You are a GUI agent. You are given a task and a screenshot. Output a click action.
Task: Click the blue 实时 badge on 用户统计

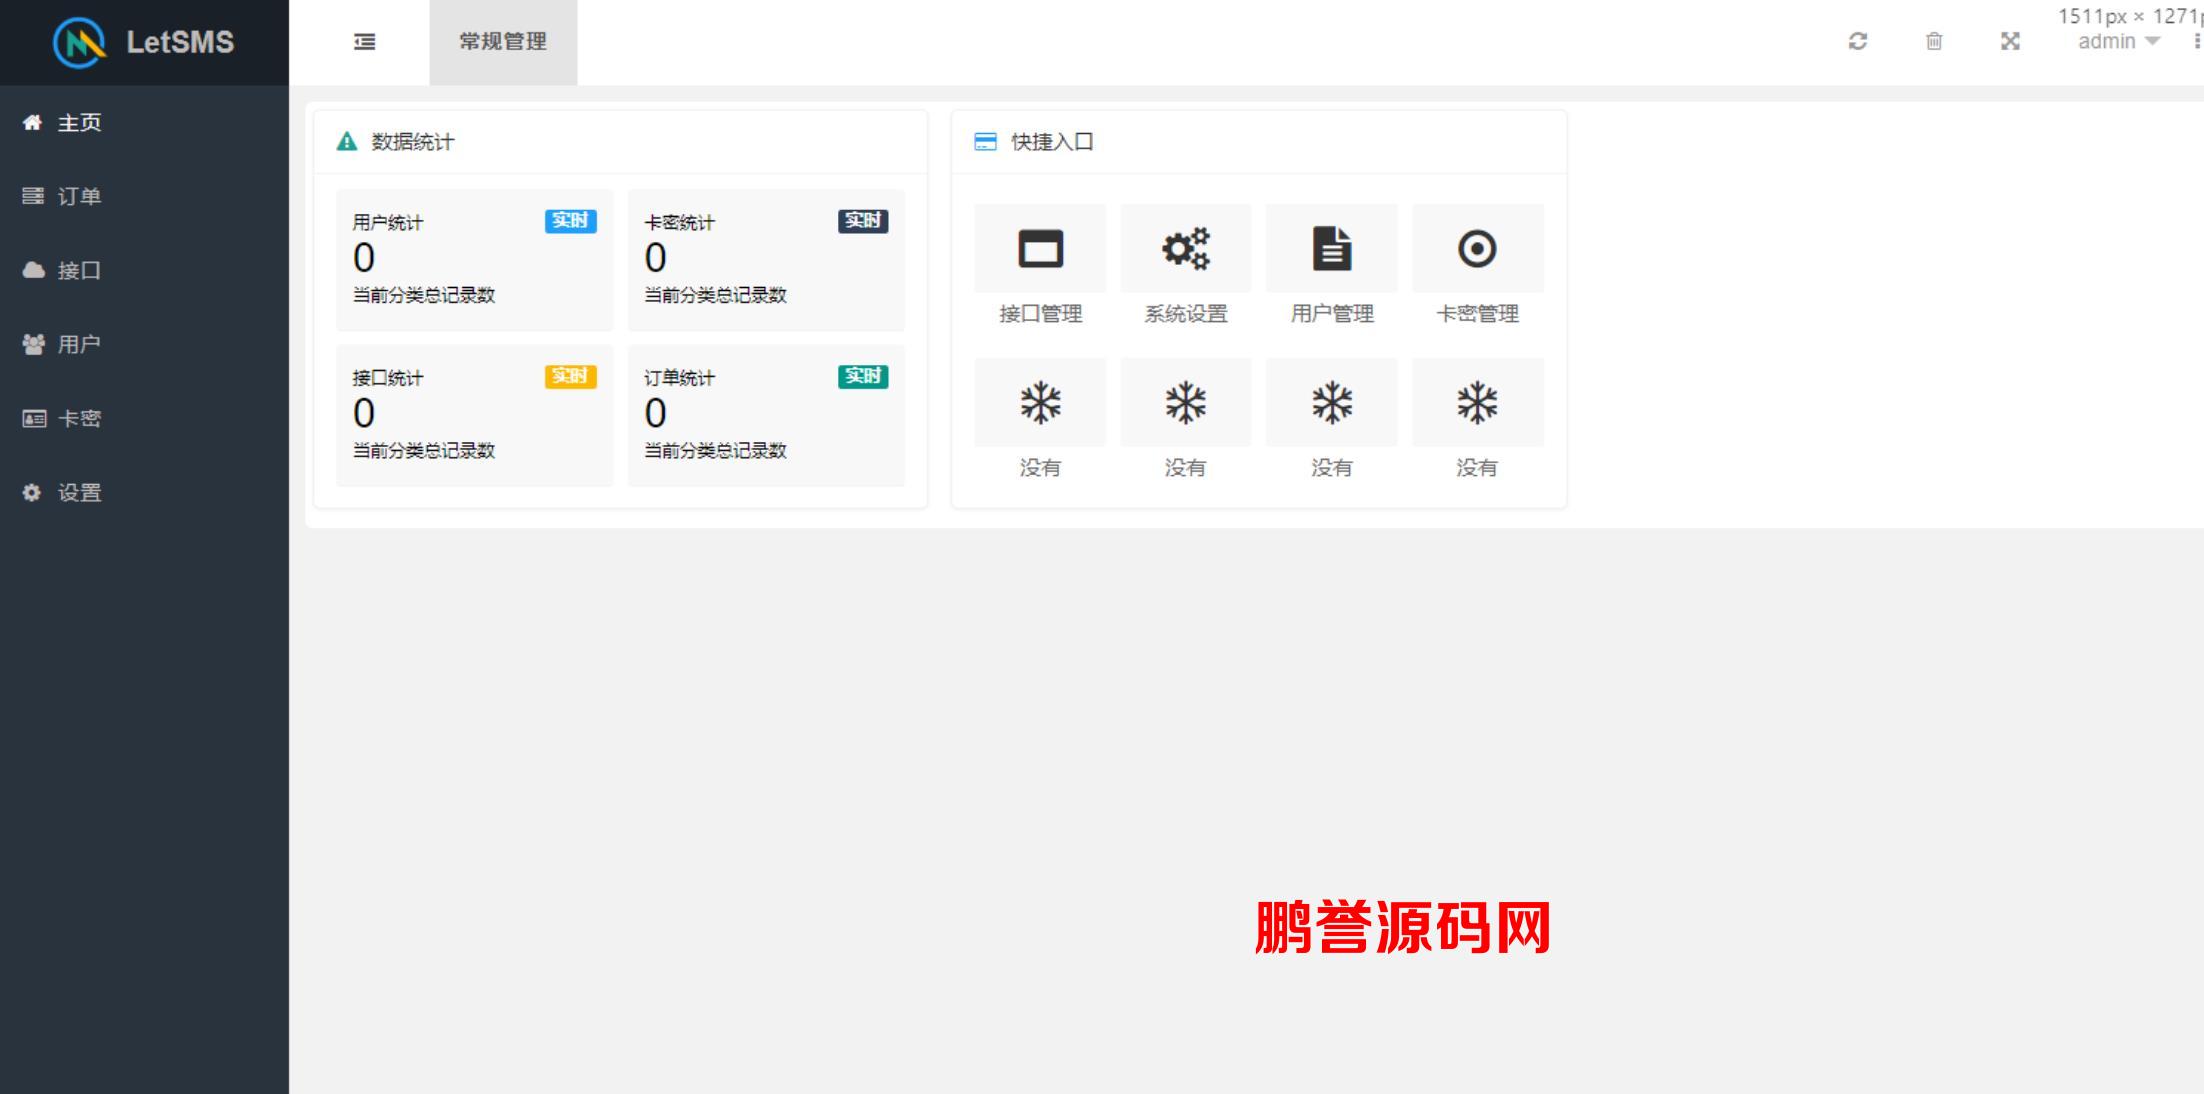click(571, 221)
